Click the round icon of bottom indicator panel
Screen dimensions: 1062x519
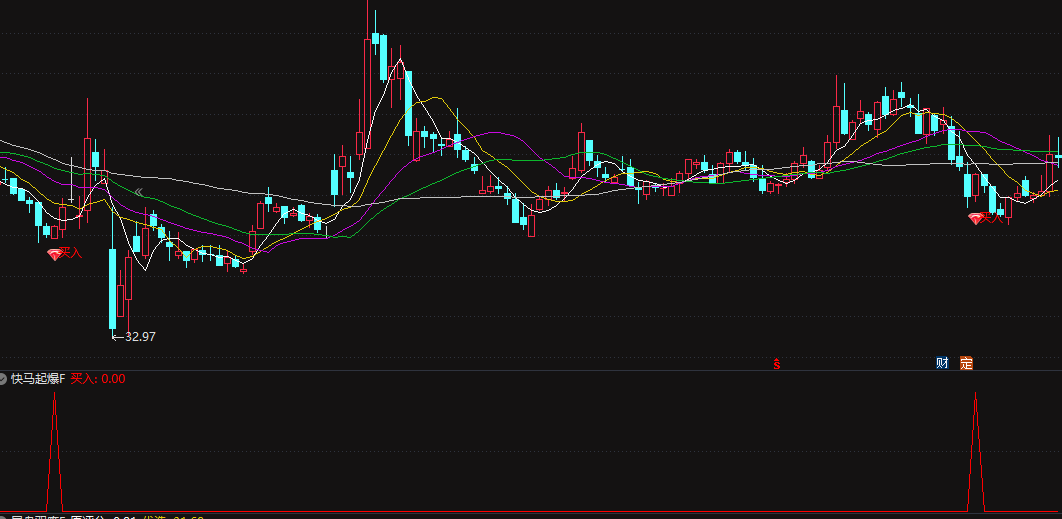click(x=4, y=516)
